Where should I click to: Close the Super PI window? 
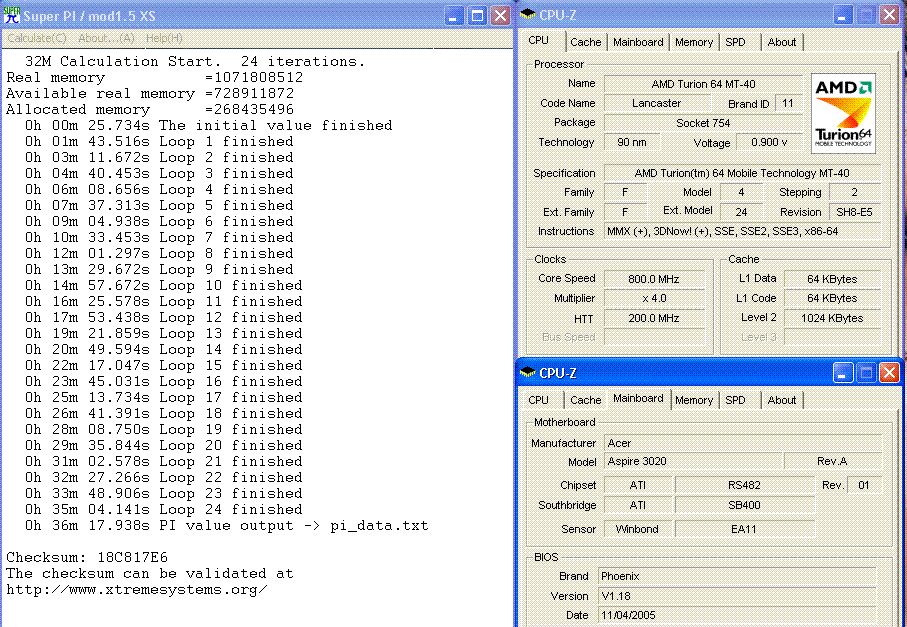tap(500, 16)
